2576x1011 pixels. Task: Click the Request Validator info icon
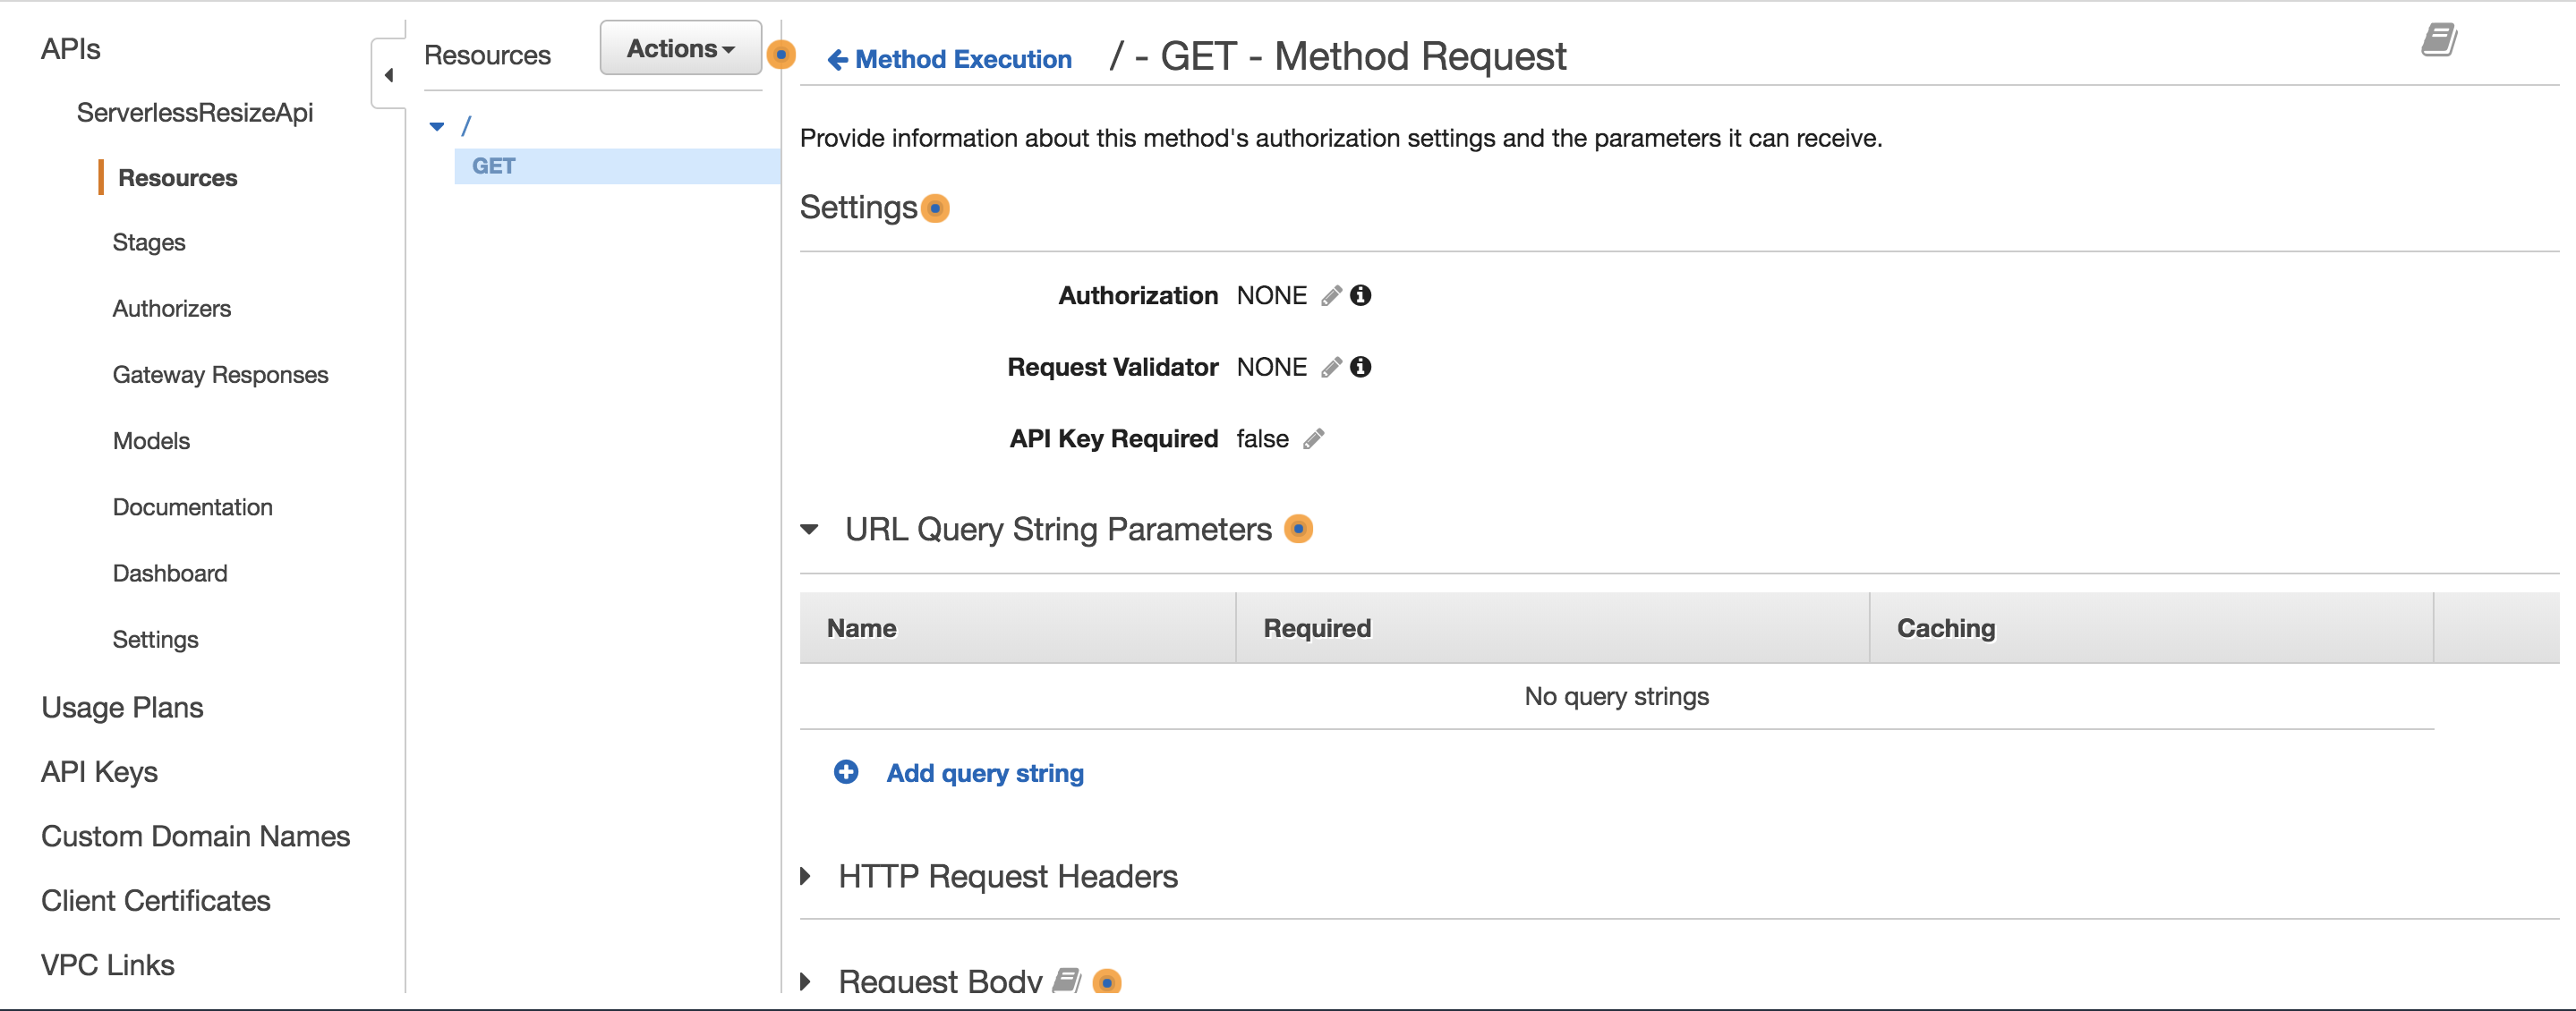click(x=1360, y=368)
